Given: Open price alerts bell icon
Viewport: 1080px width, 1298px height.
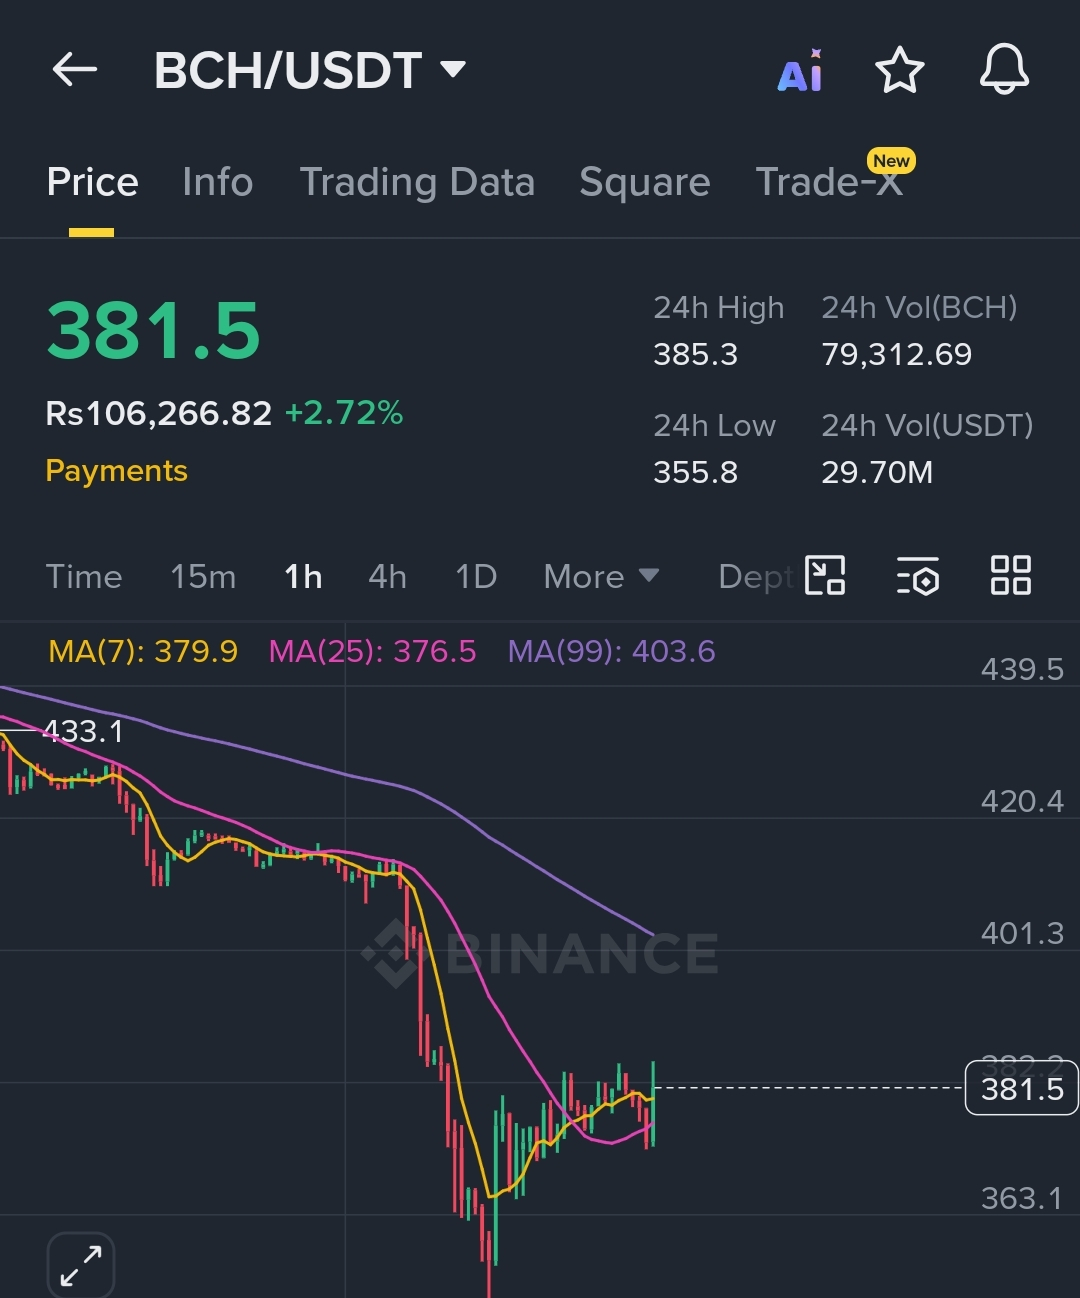Looking at the screenshot, I should pyautogui.click(x=1004, y=70).
